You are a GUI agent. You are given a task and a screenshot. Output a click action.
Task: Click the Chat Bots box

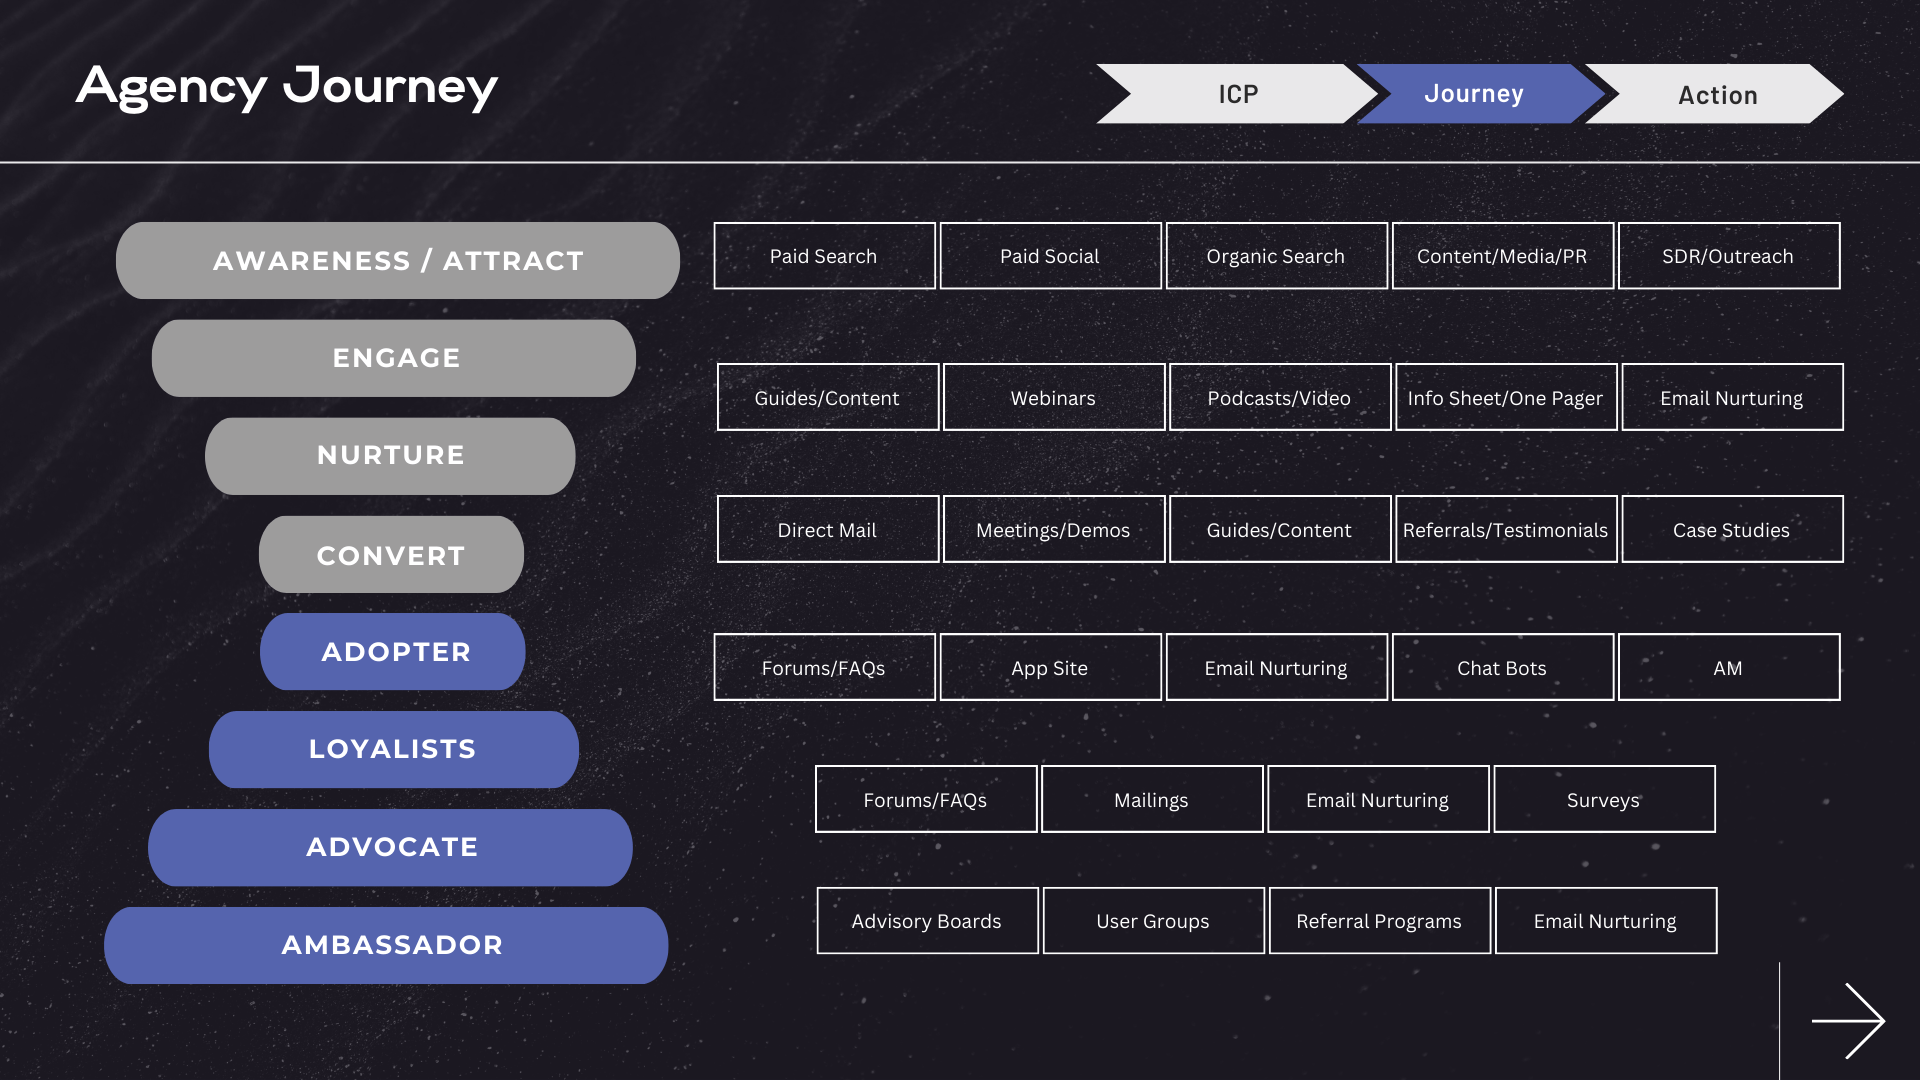pos(1503,667)
